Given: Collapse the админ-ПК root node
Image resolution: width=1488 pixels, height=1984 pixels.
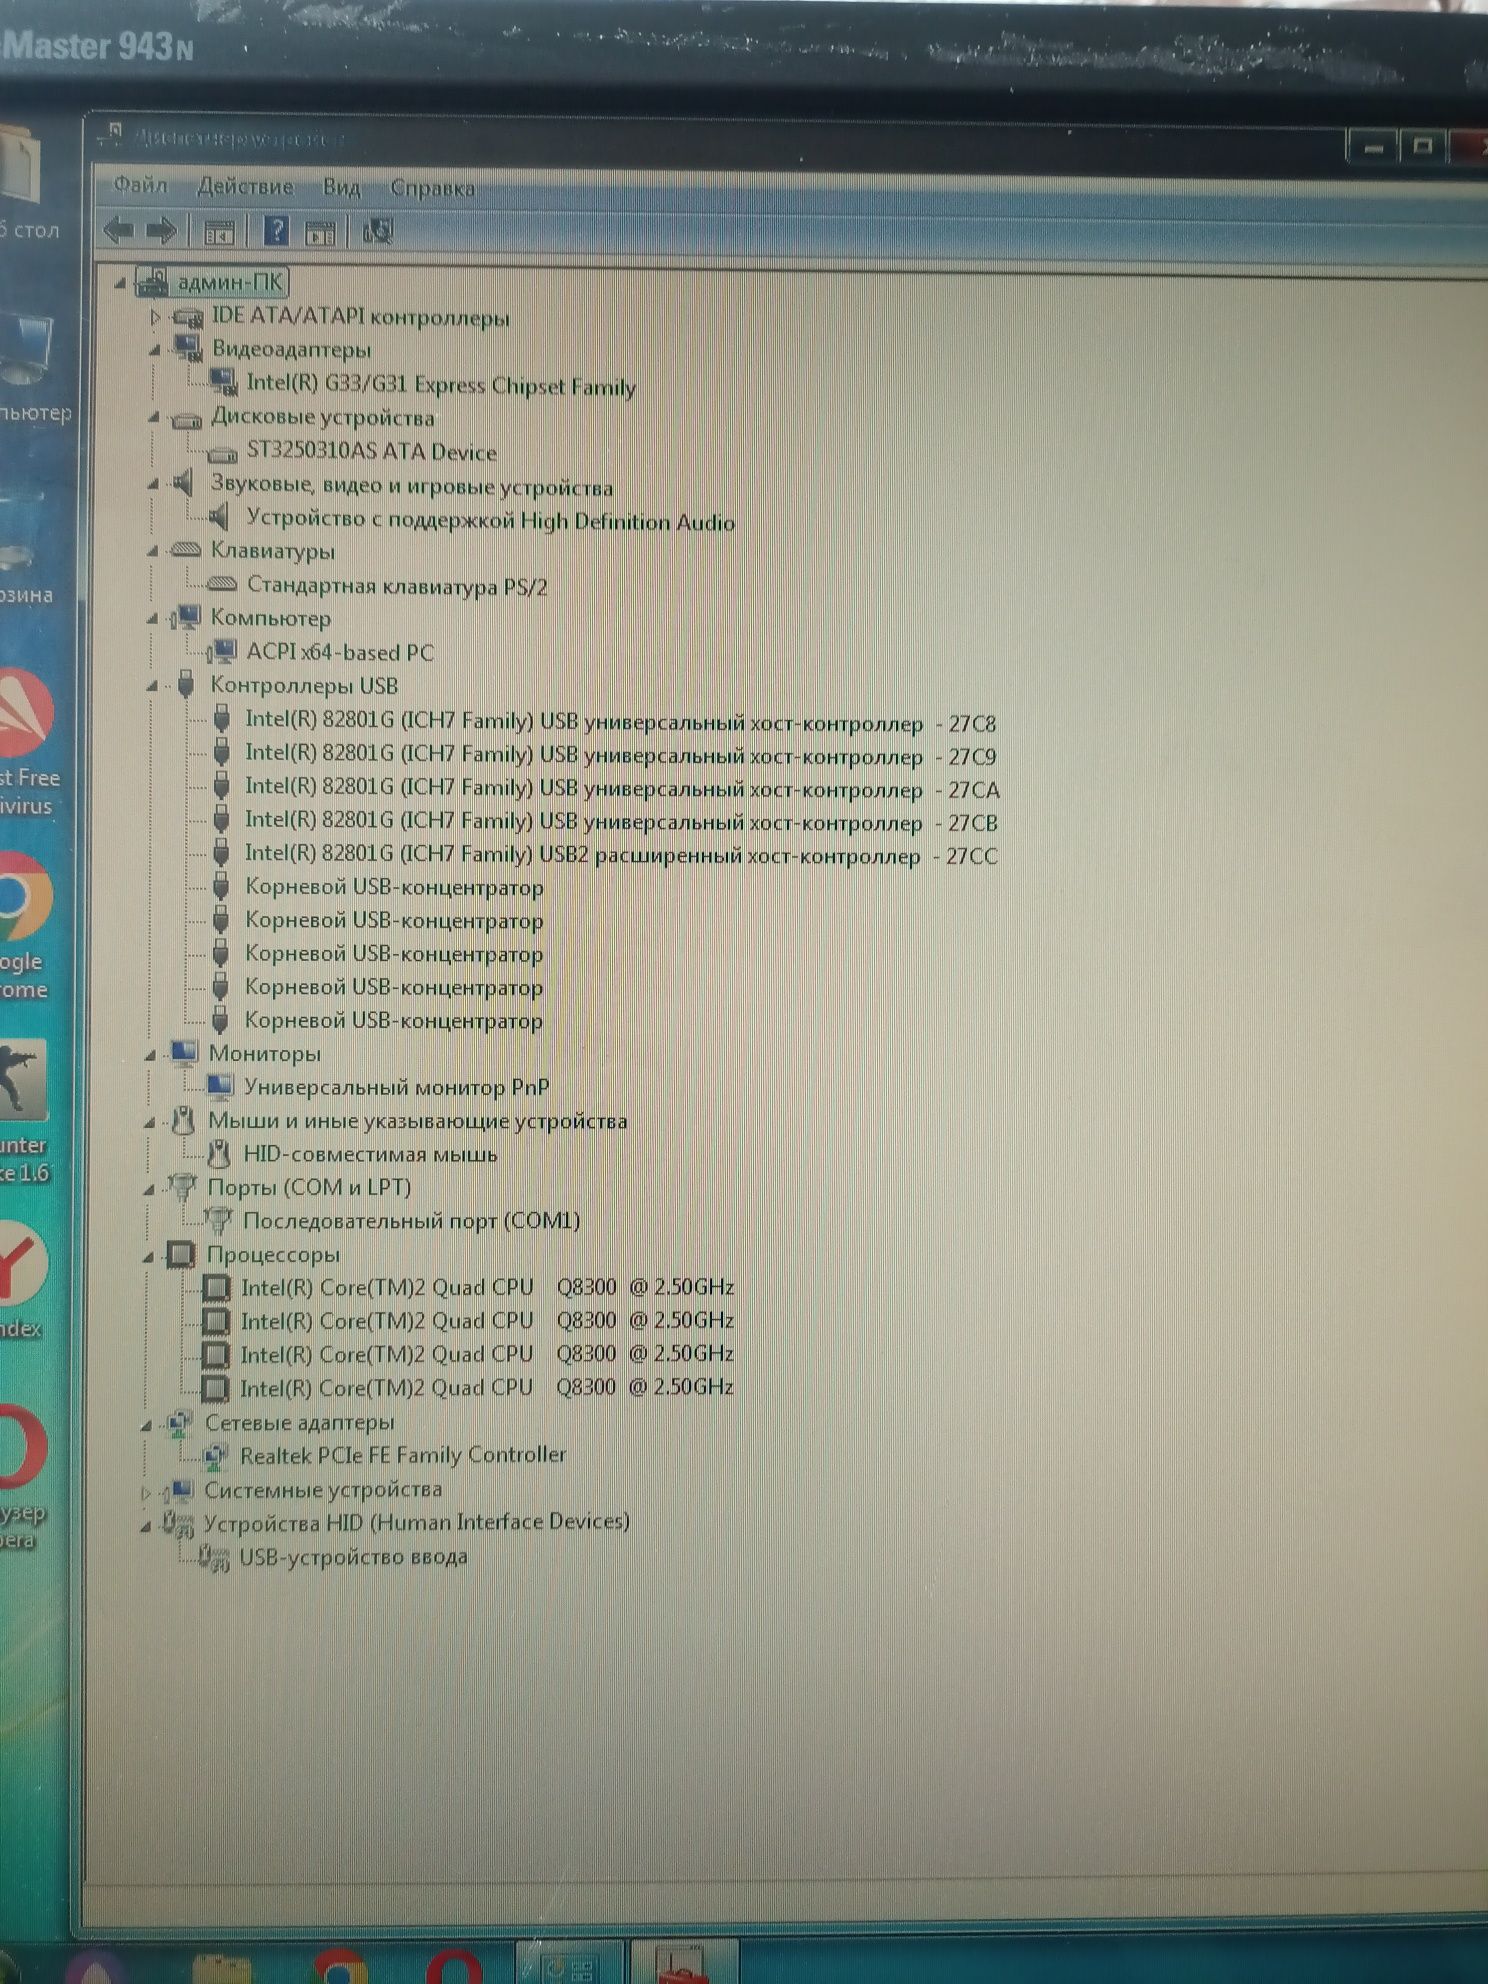Looking at the screenshot, I should pos(120,283).
